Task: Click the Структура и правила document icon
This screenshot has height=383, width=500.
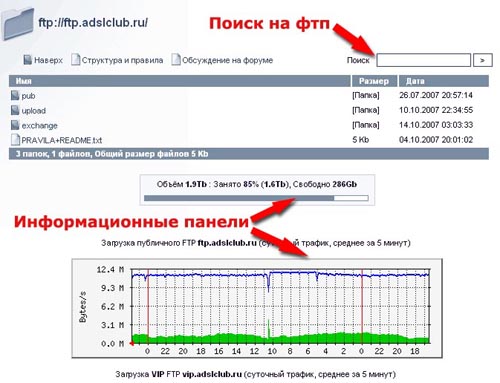Action: (x=76, y=60)
